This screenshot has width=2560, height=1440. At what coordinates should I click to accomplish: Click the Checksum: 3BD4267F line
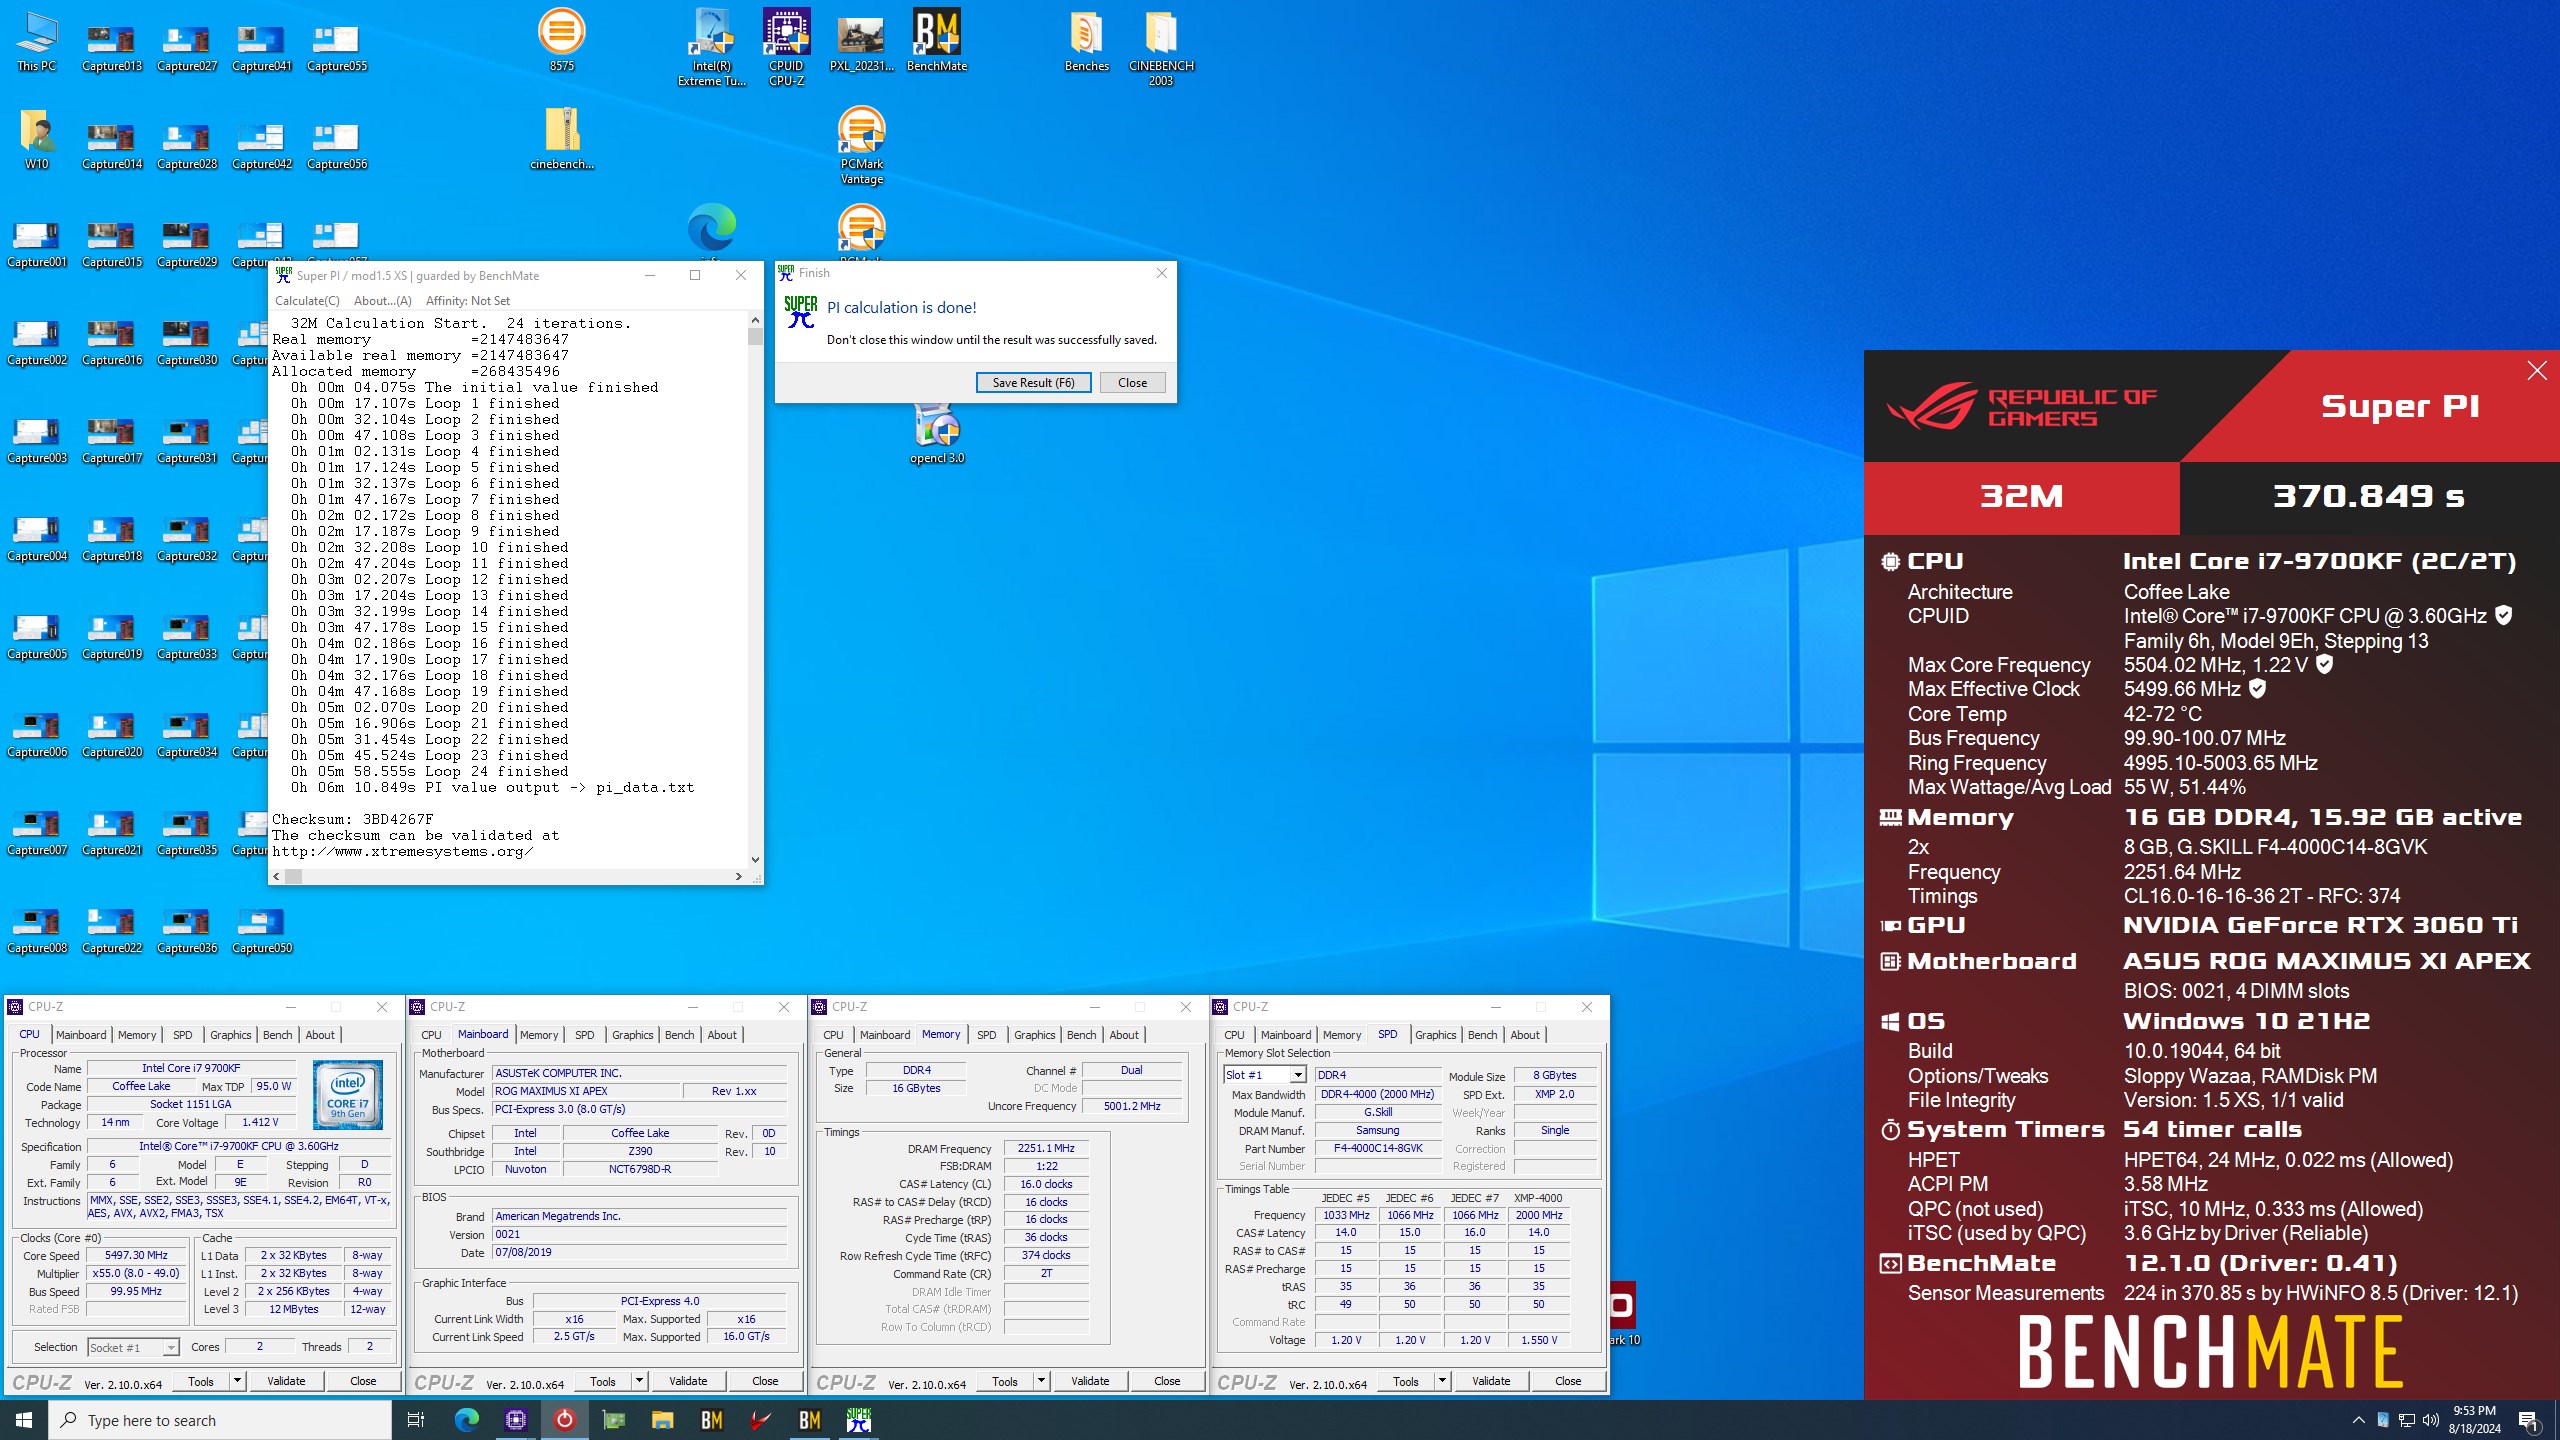point(353,819)
